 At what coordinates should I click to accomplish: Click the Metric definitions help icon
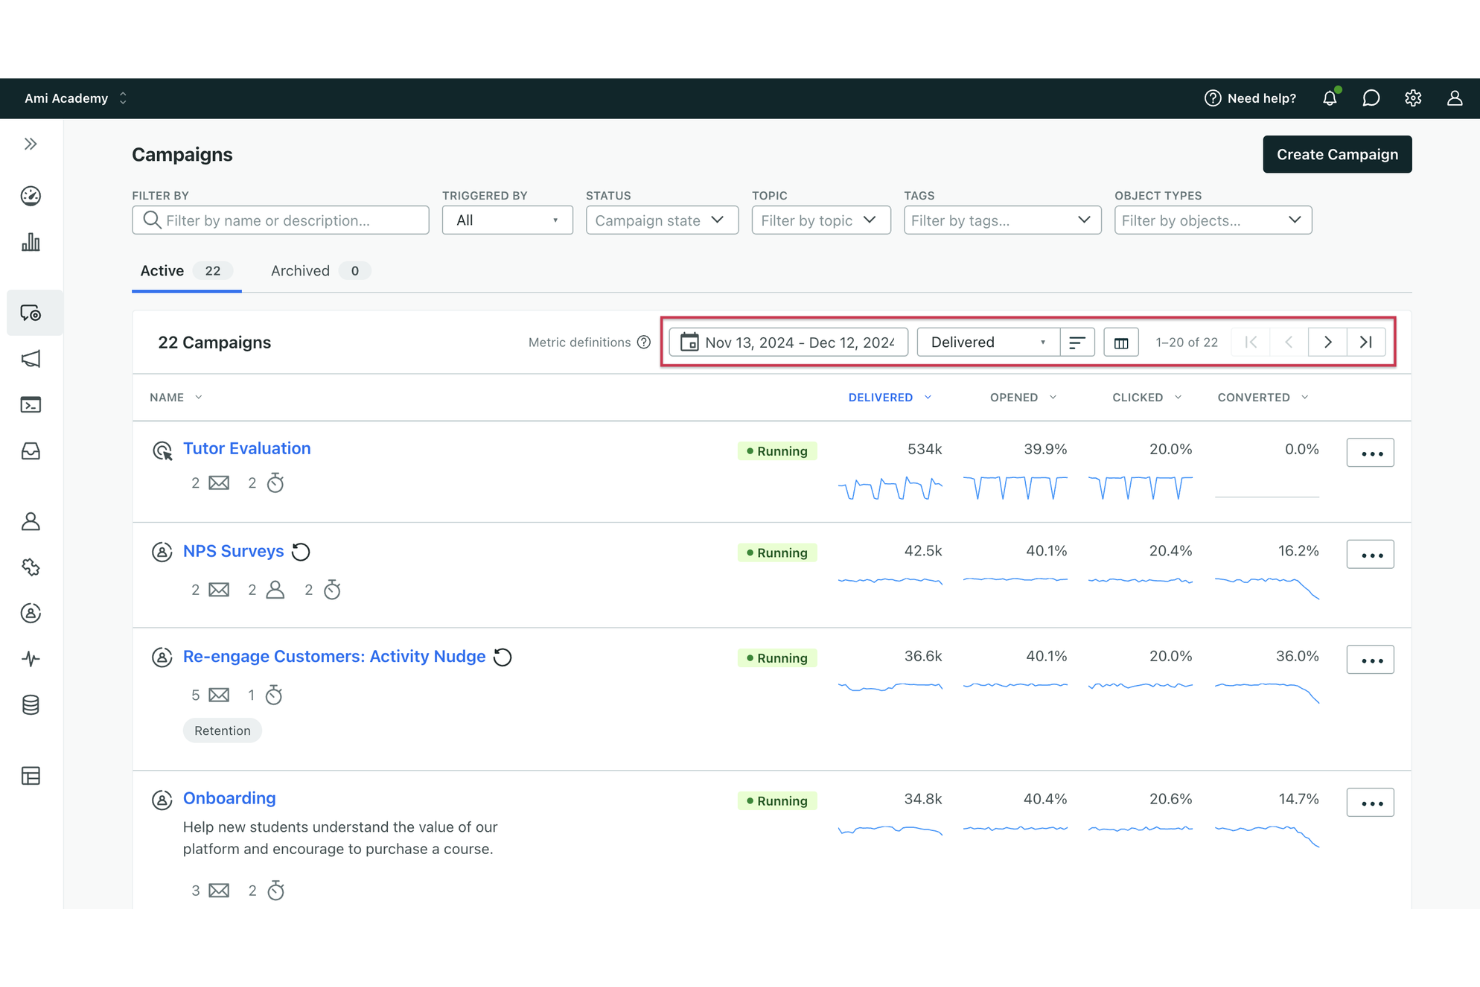[x=644, y=342]
